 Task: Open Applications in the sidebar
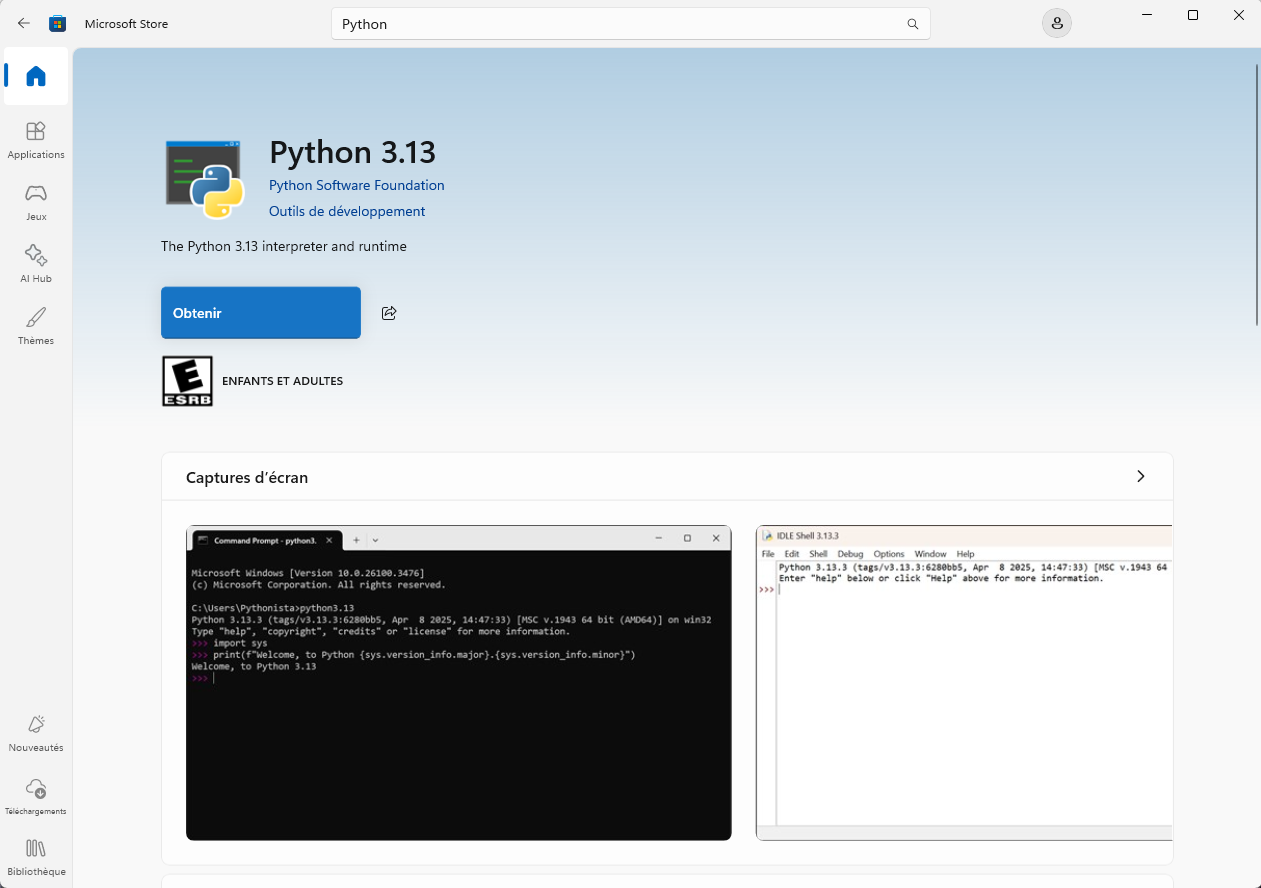point(36,140)
